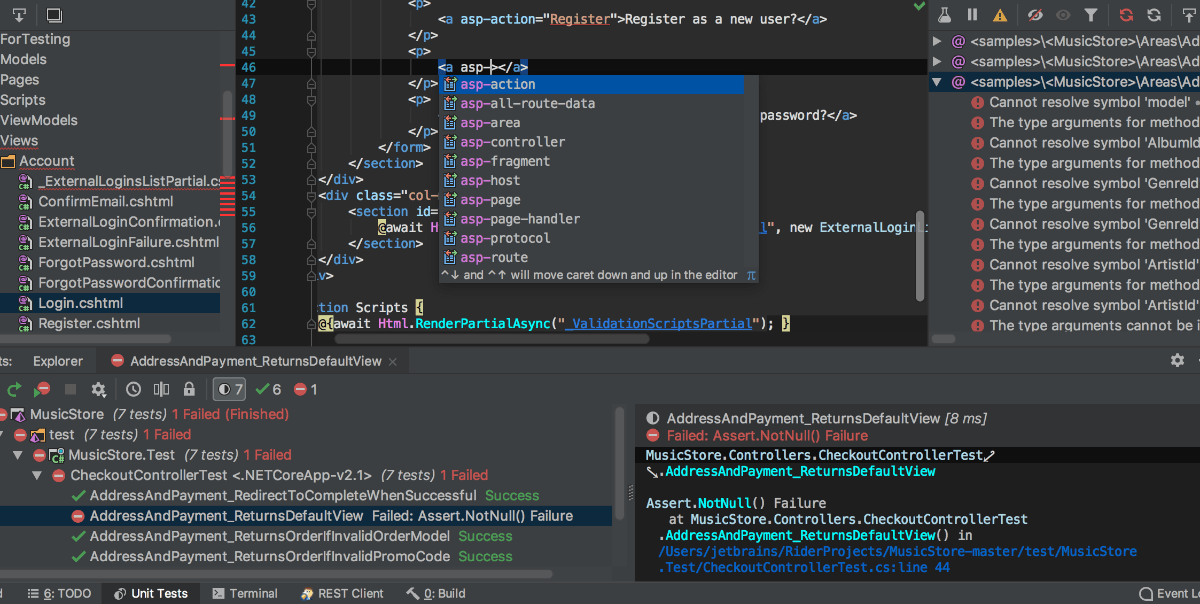Click the gray eye icon in errors toolbar
The height and width of the screenshot is (604, 1200).
pos(1063,15)
